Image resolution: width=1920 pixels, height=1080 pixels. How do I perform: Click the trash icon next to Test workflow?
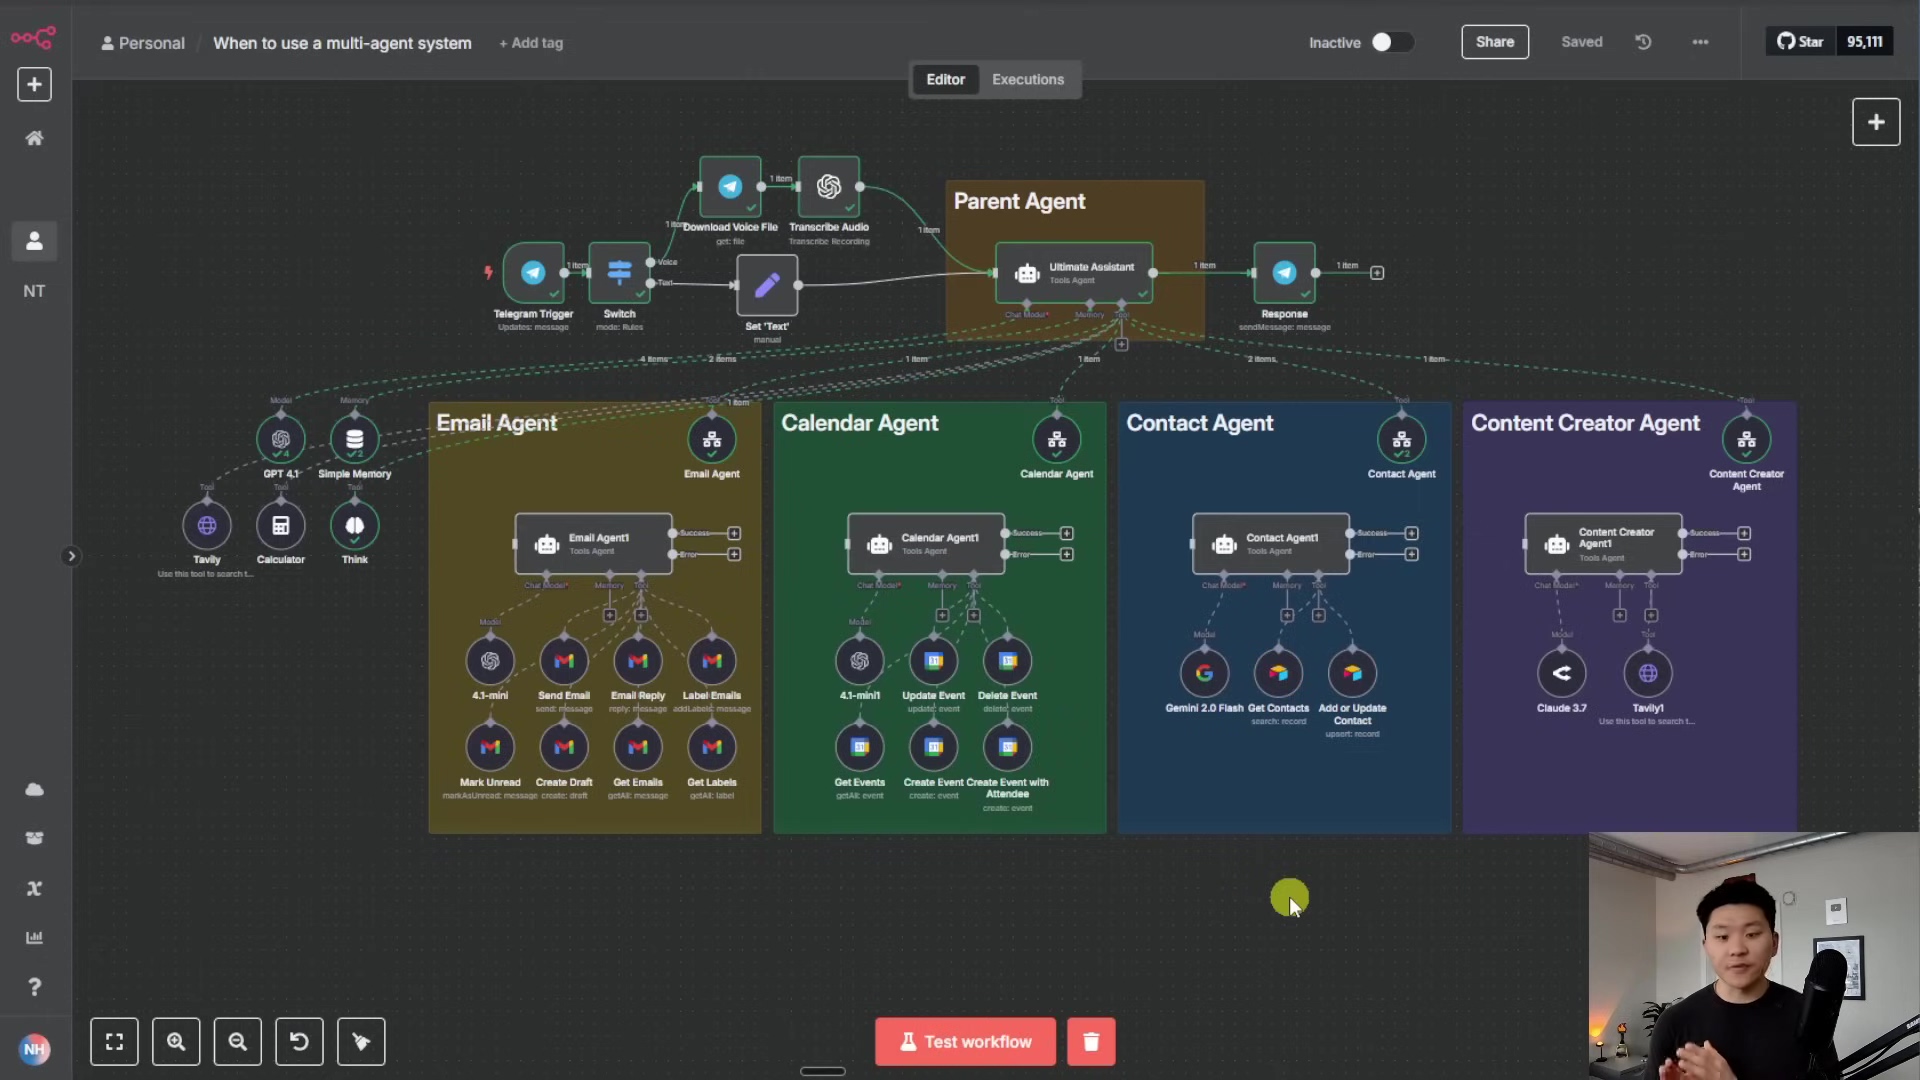(1090, 1041)
